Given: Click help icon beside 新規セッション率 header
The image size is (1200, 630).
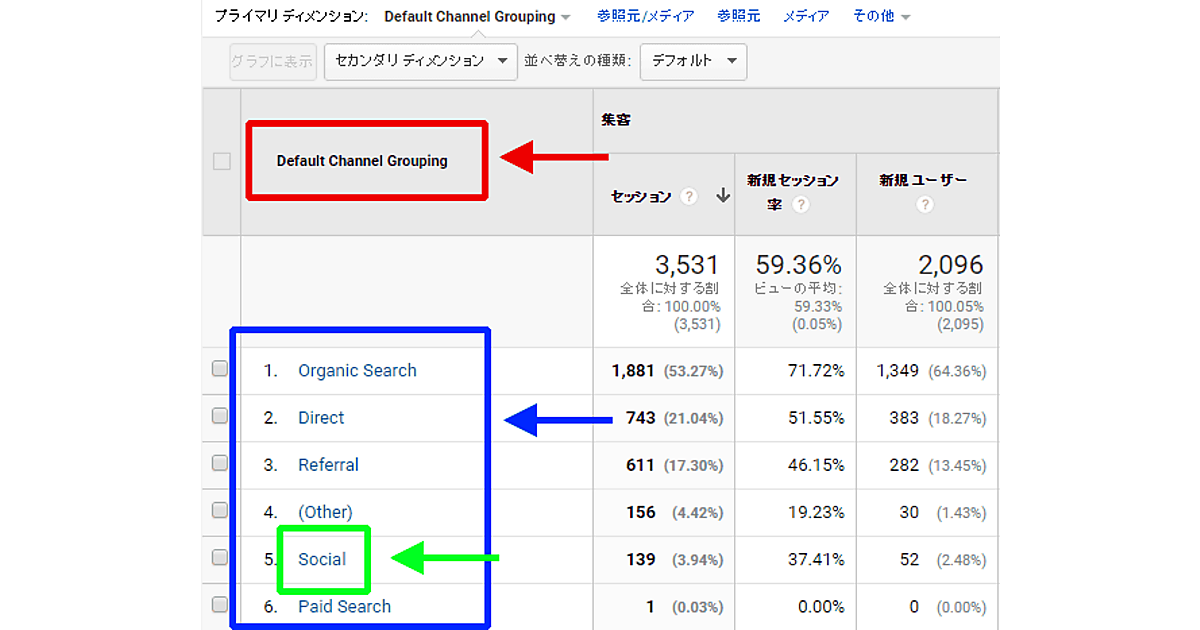Looking at the screenshot, I should 800,205.
